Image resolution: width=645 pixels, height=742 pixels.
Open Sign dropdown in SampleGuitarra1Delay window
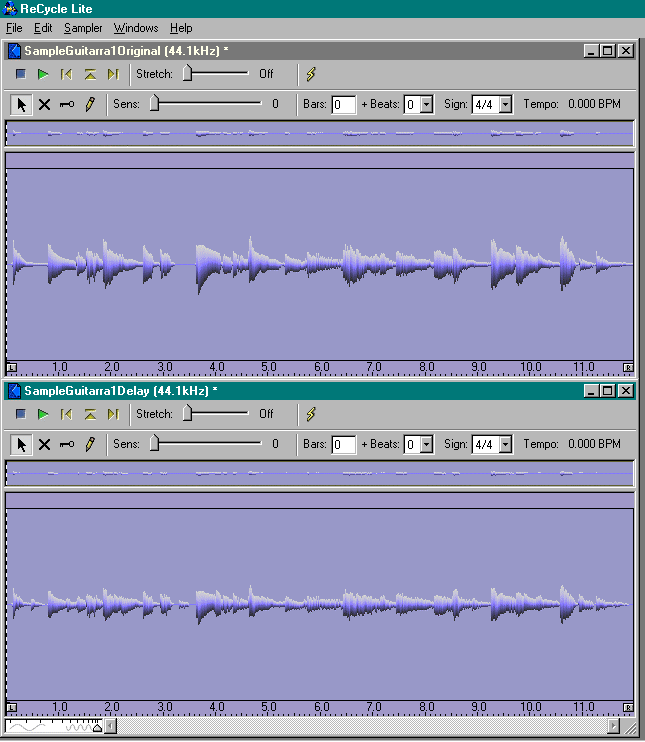[505, 445]
